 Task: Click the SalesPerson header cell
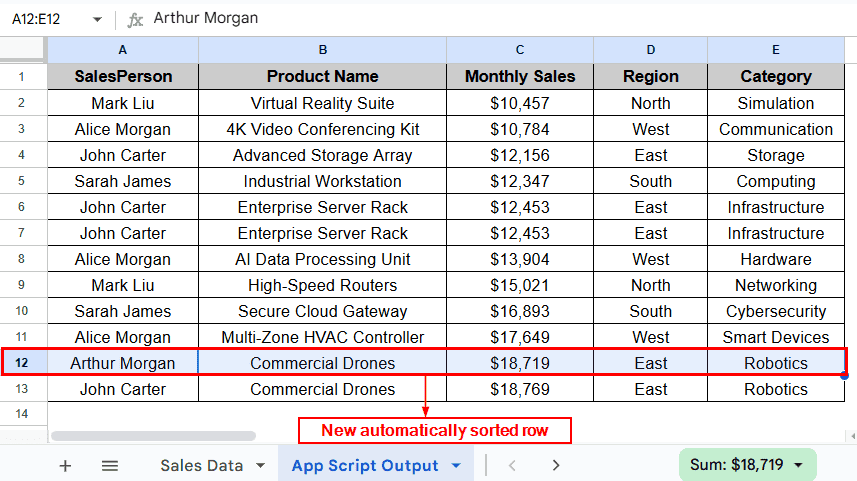click(123, 77)
